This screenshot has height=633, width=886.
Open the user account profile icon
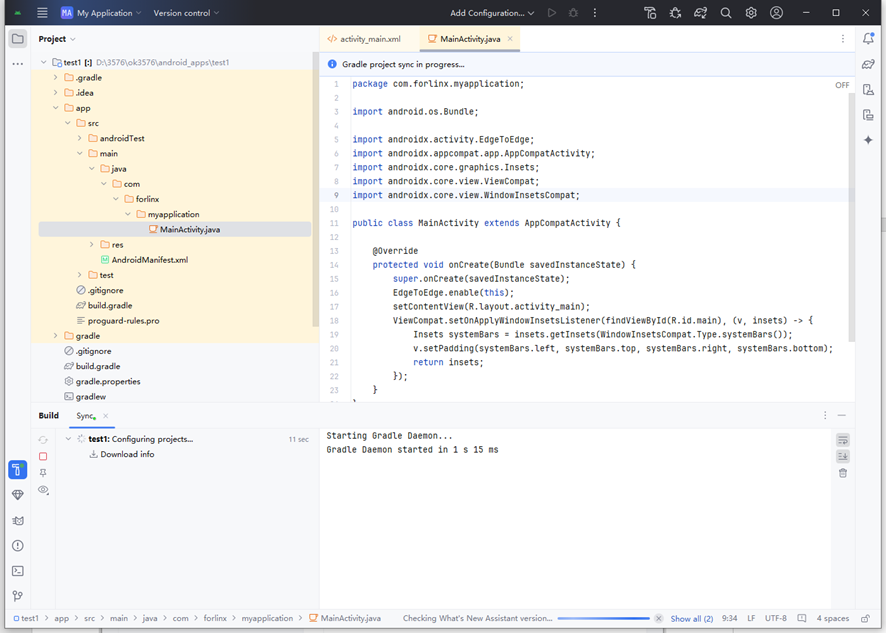(776, 12)
